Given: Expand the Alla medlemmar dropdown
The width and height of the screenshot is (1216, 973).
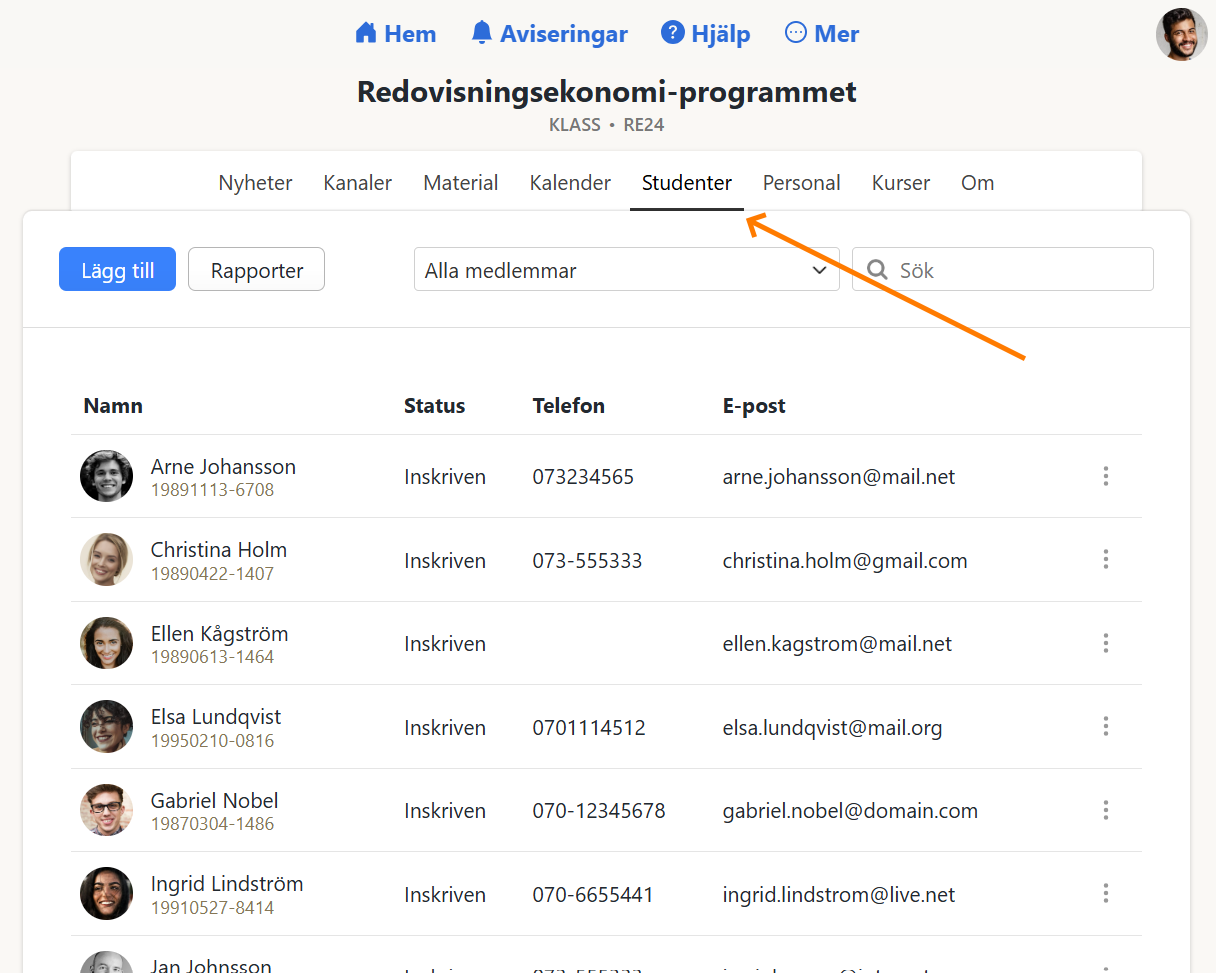Looking at the screenshot, I should (x=626, y=270).
